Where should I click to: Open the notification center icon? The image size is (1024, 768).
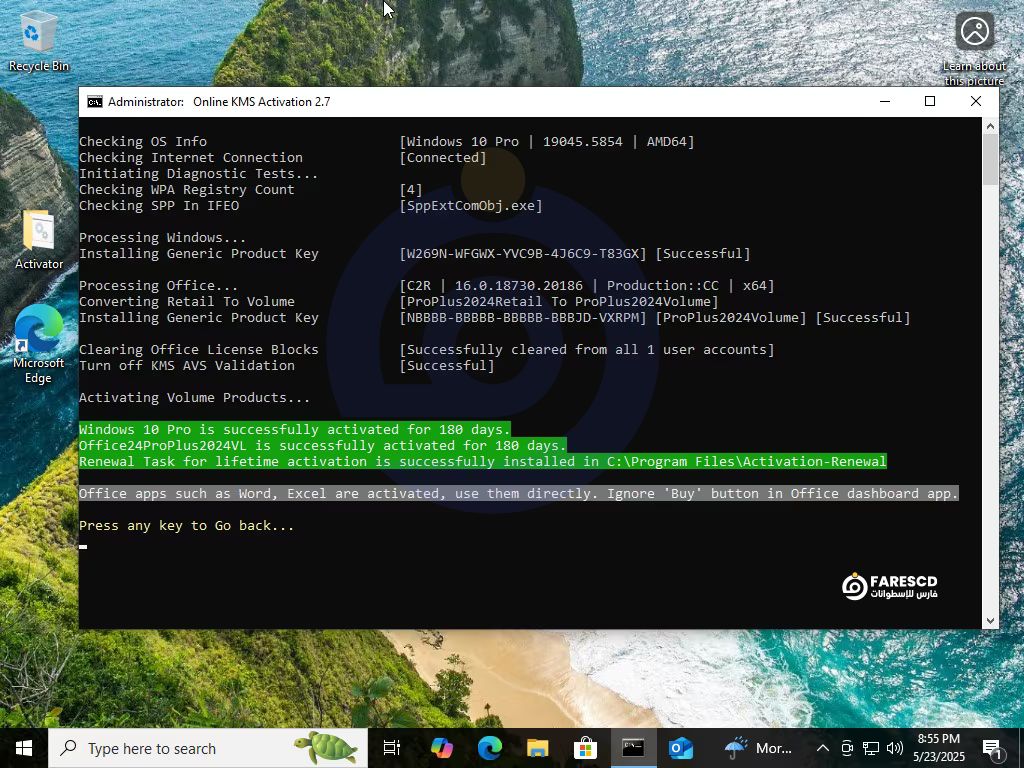pos(993,748)
